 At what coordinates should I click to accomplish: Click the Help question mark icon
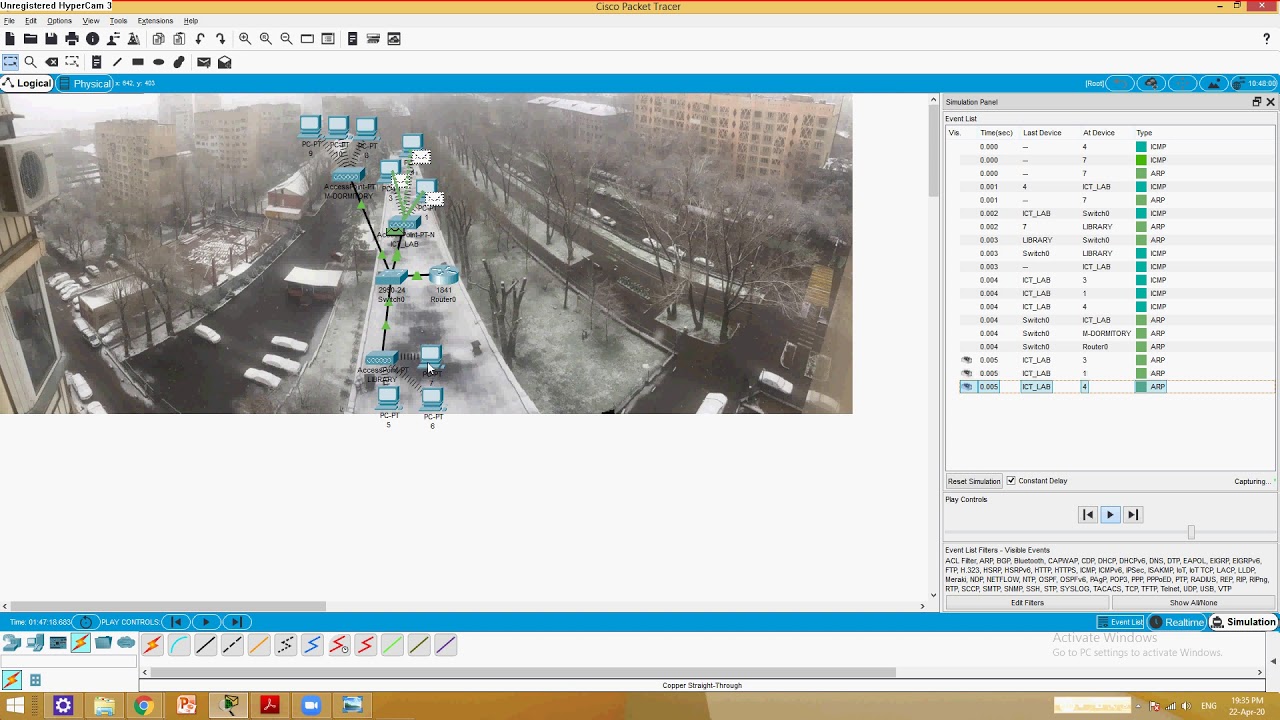click(x=1266, y=39)
